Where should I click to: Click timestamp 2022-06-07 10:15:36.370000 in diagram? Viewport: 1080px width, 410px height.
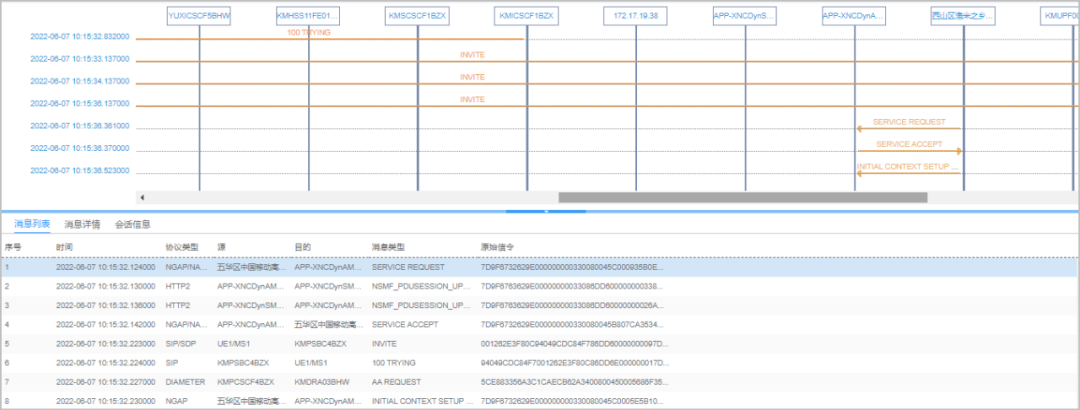80,148
